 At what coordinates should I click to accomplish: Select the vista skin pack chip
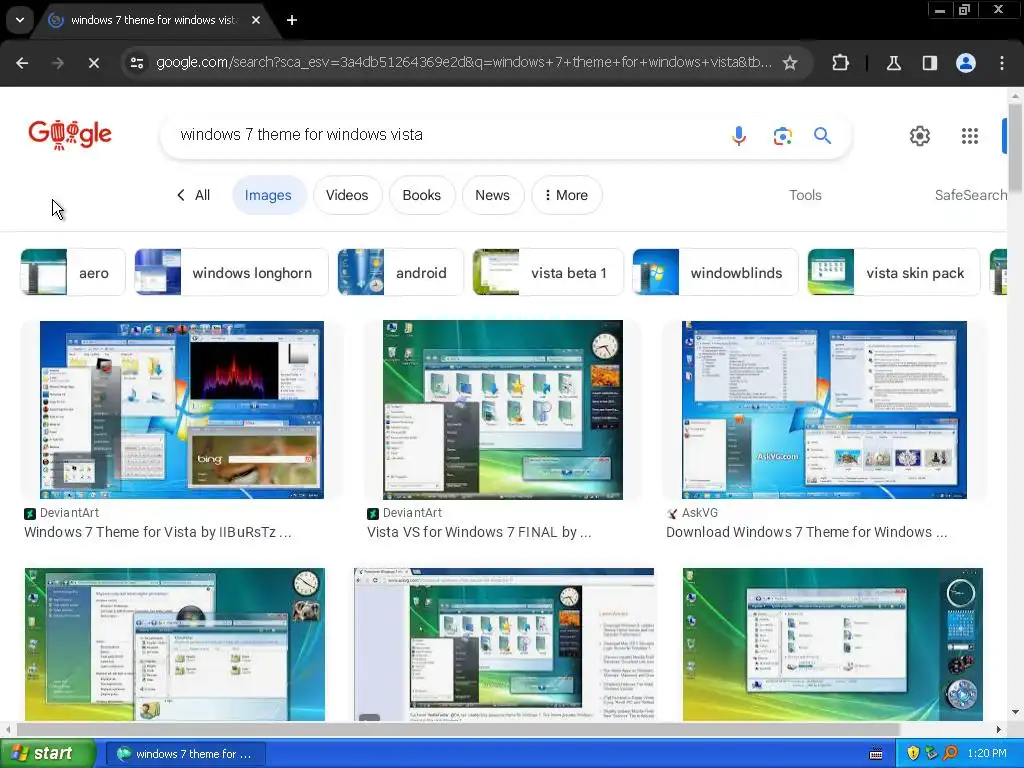point(894,272)
